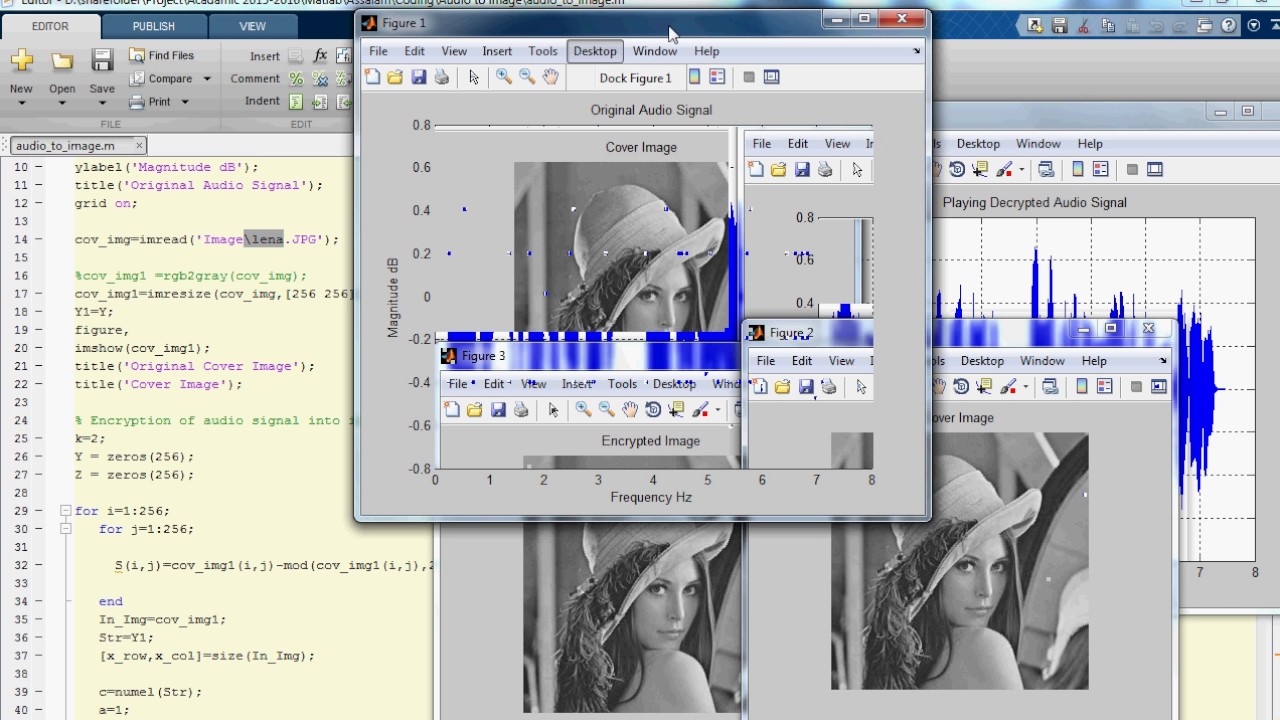
Task: Show plot tools icon in Figure 1 toolbar
Action: 771,77
